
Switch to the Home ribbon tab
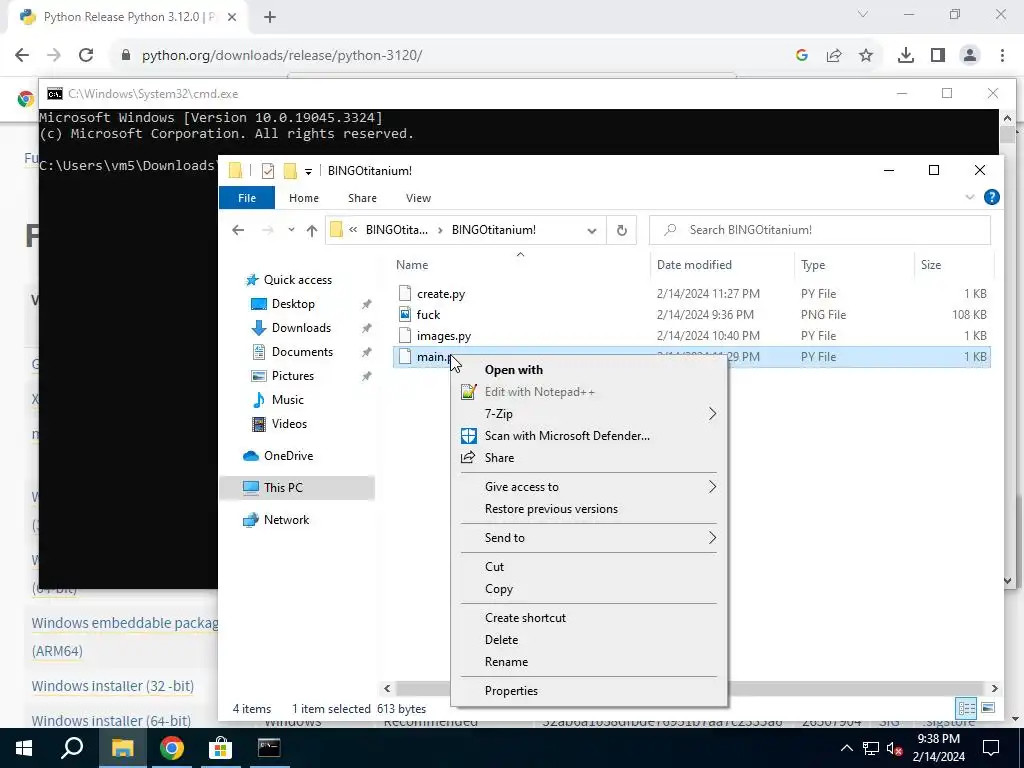coord(304,198)
